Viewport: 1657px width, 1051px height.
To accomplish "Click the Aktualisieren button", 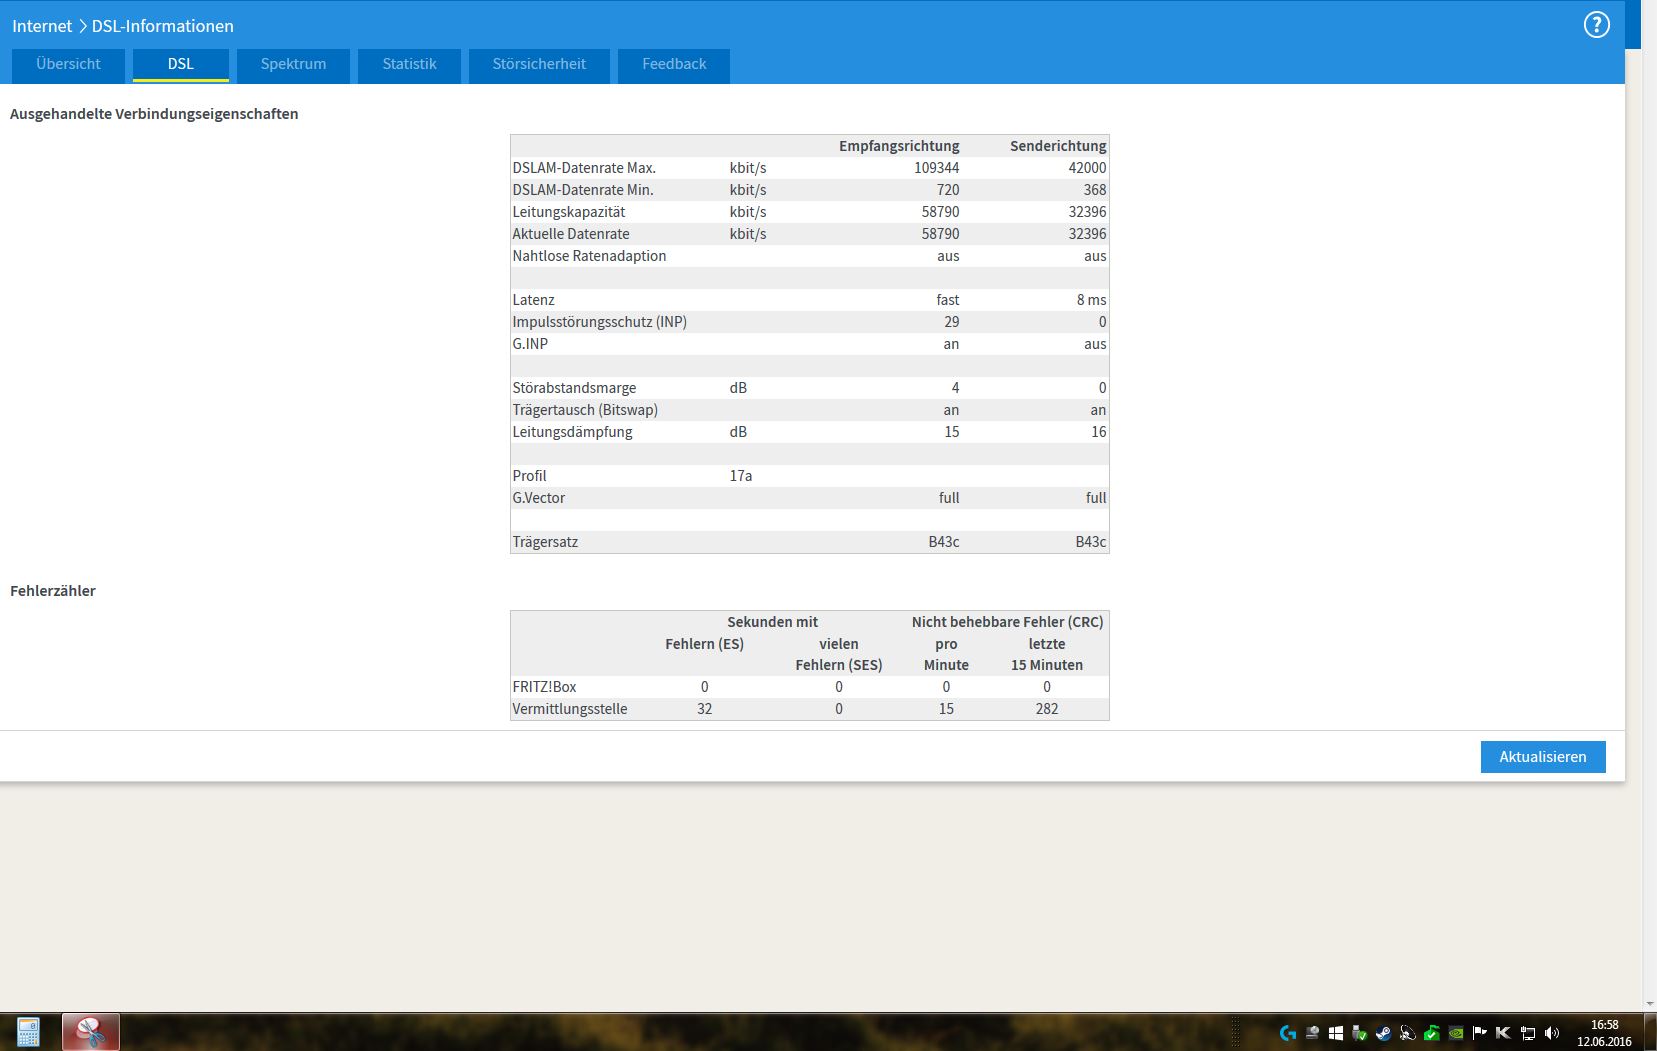I will click(x=1543, y=757).
